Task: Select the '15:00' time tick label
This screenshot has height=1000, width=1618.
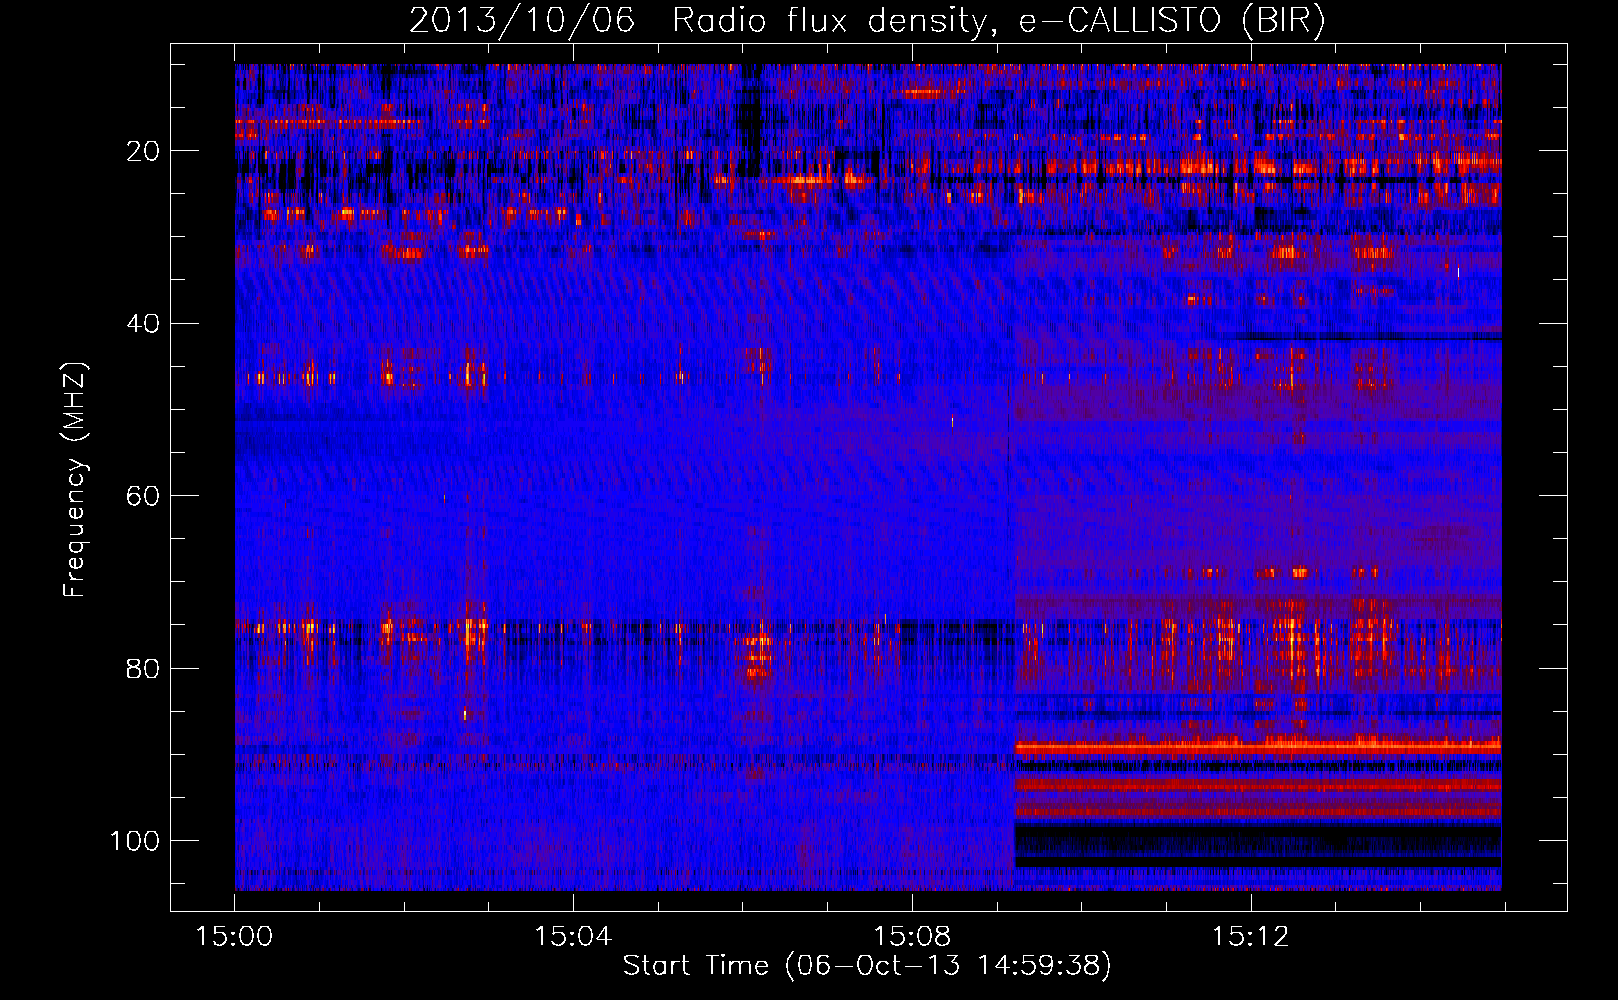Action: (235, 936)
